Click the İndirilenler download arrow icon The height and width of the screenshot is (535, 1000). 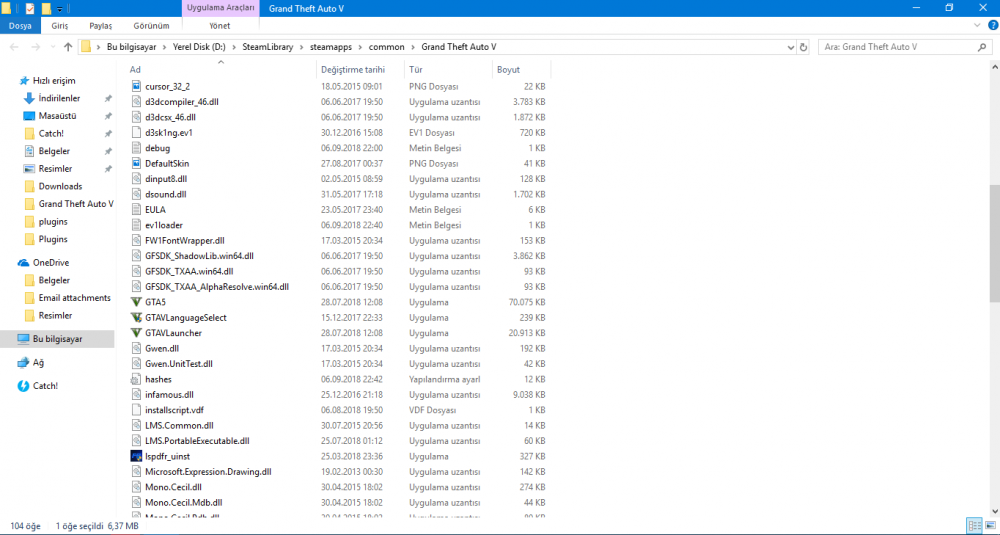tap(29, 98)
